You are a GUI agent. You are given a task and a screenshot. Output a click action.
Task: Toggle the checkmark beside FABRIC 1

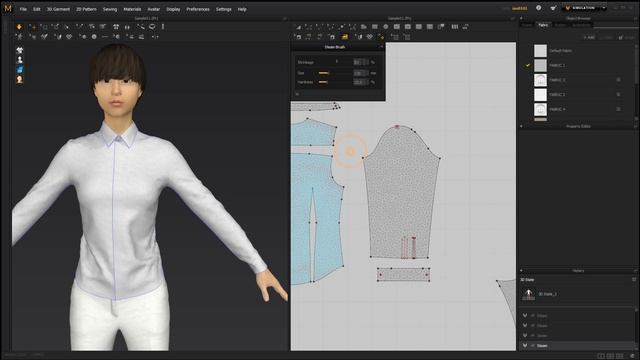tap(528, 65)
